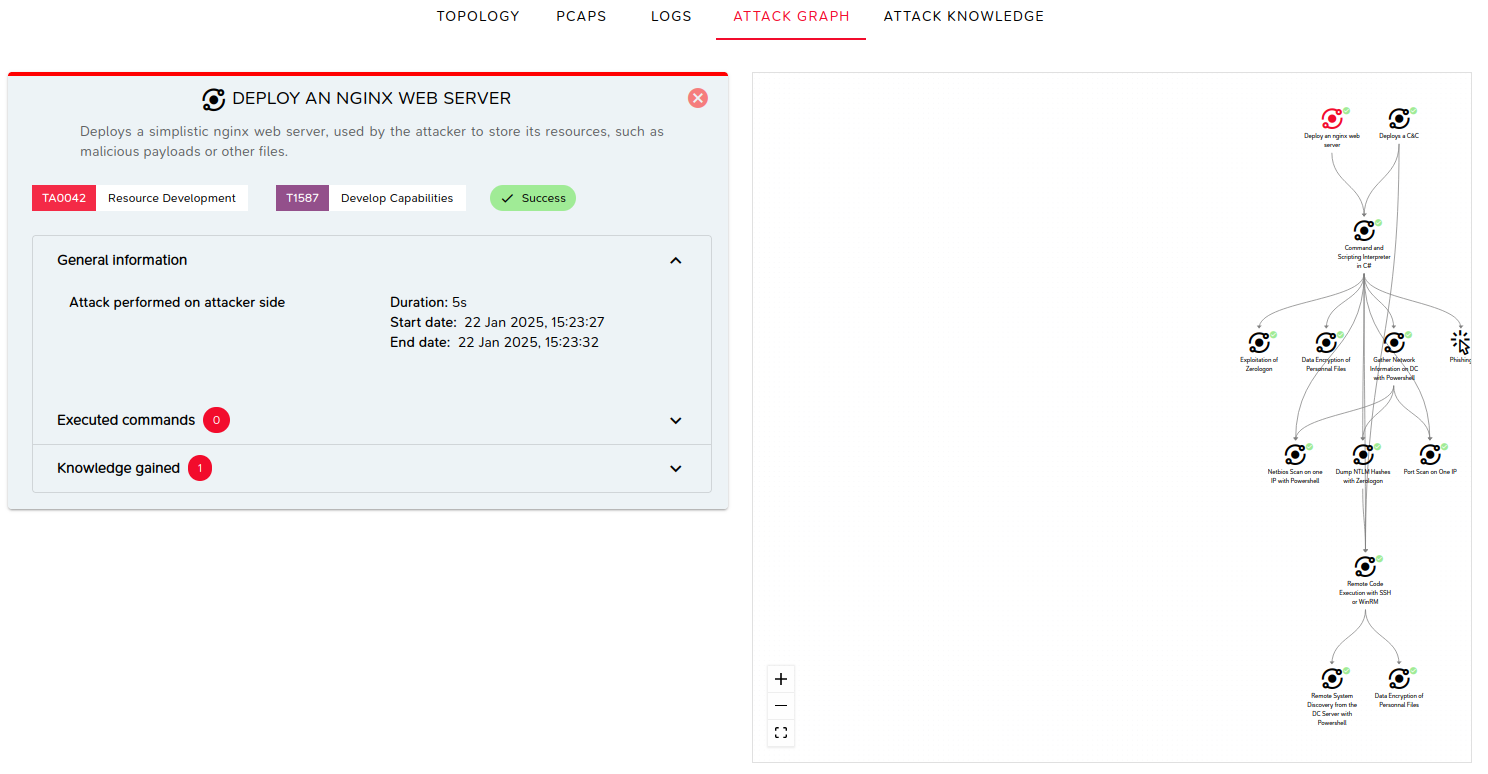1488x774 pixels.
Task: Open the Command and Scripting Interpreter node
Action: [1364, 231]
